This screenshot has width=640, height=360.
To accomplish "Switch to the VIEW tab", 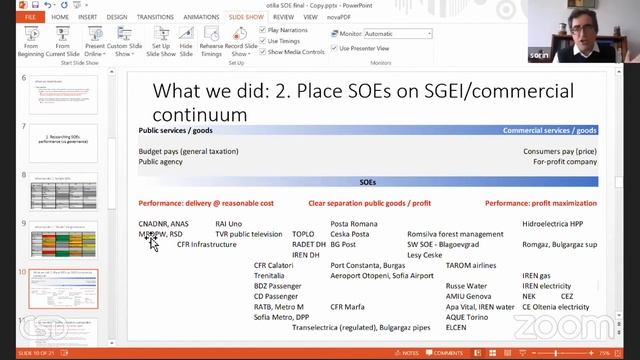I will [310, 17].
